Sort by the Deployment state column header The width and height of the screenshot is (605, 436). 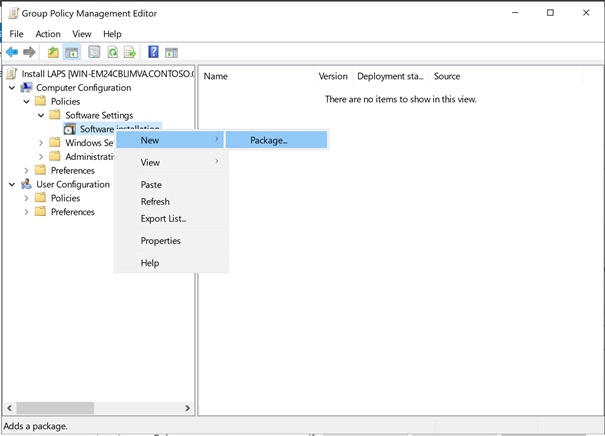click(x=391, y=76)
